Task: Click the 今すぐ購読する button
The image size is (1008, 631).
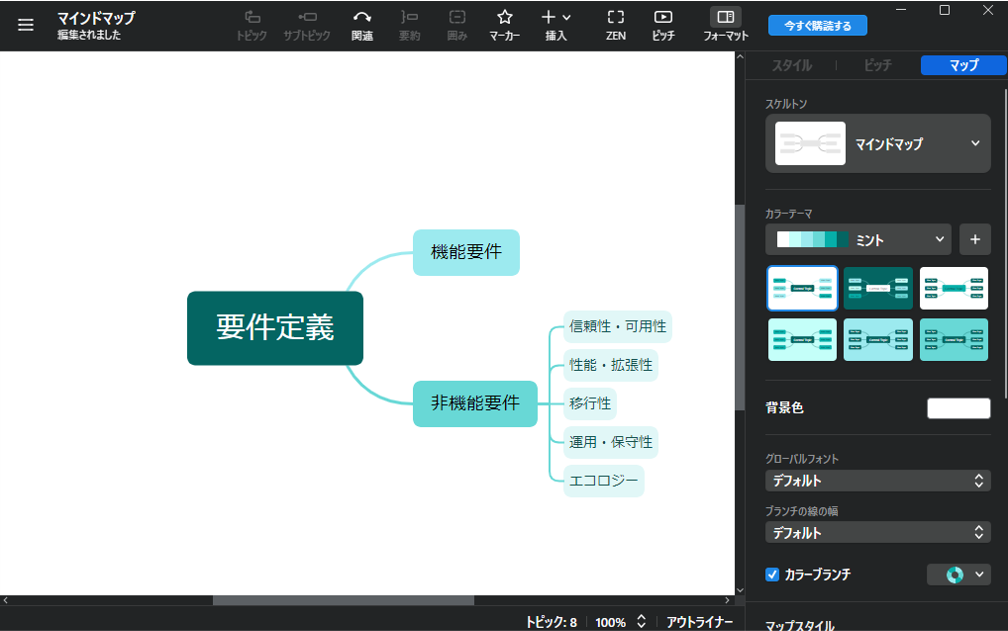Action: (x=817, y=25)
